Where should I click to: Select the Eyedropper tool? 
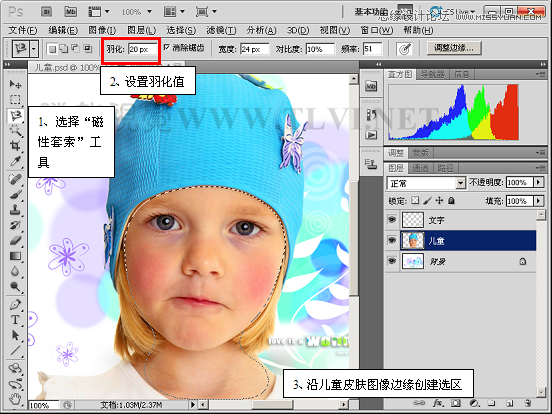pos(15,161)
